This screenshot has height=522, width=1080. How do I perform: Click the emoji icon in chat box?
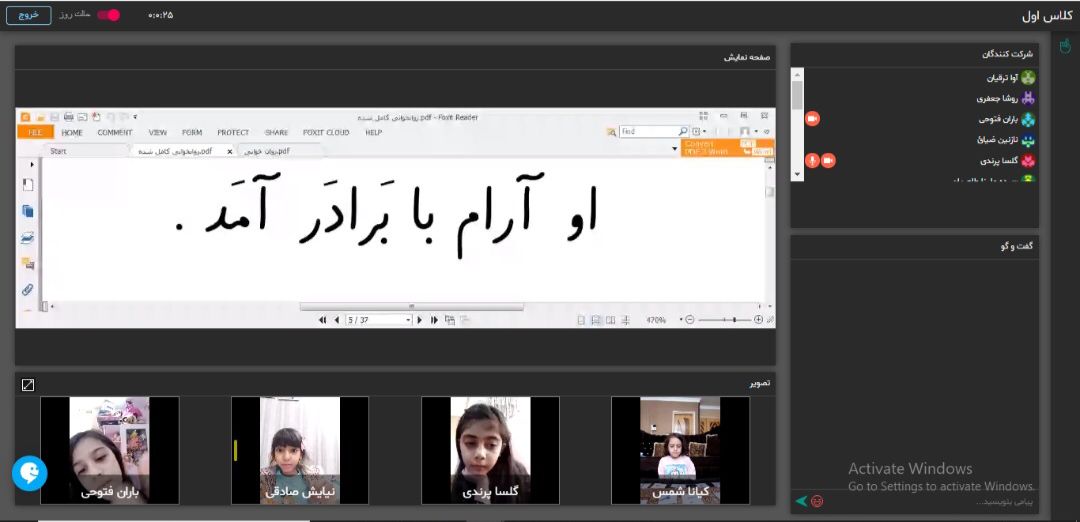[x=817, y=501]
